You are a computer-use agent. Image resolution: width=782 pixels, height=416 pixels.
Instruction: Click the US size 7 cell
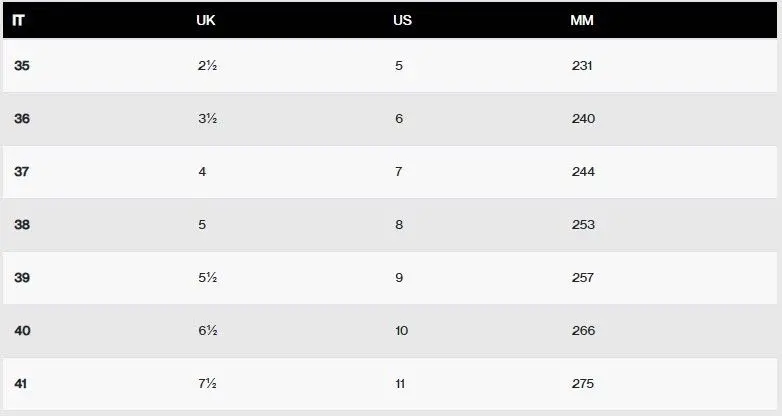pos(398,172)
